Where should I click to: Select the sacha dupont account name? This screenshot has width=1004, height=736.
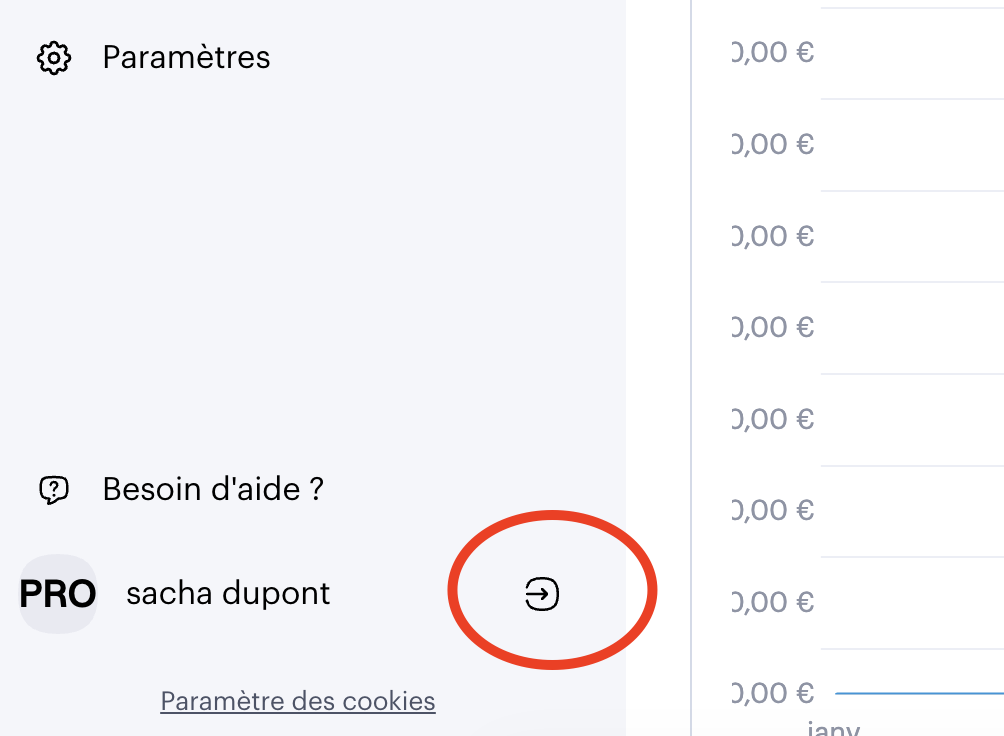tap(228, 594)
